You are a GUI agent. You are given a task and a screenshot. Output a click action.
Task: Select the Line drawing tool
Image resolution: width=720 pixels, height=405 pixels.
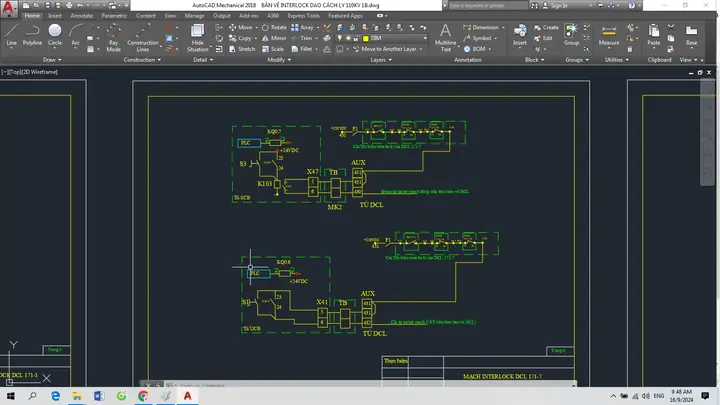[11, 35]
